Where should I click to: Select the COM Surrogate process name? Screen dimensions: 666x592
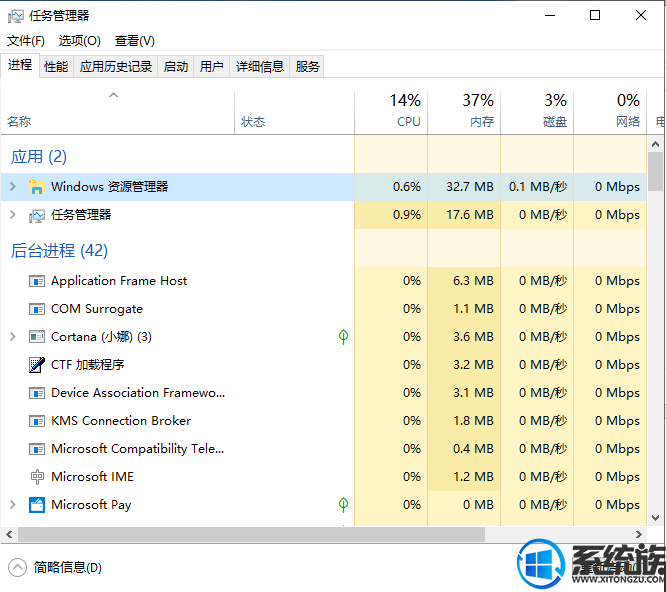(97, 309)
